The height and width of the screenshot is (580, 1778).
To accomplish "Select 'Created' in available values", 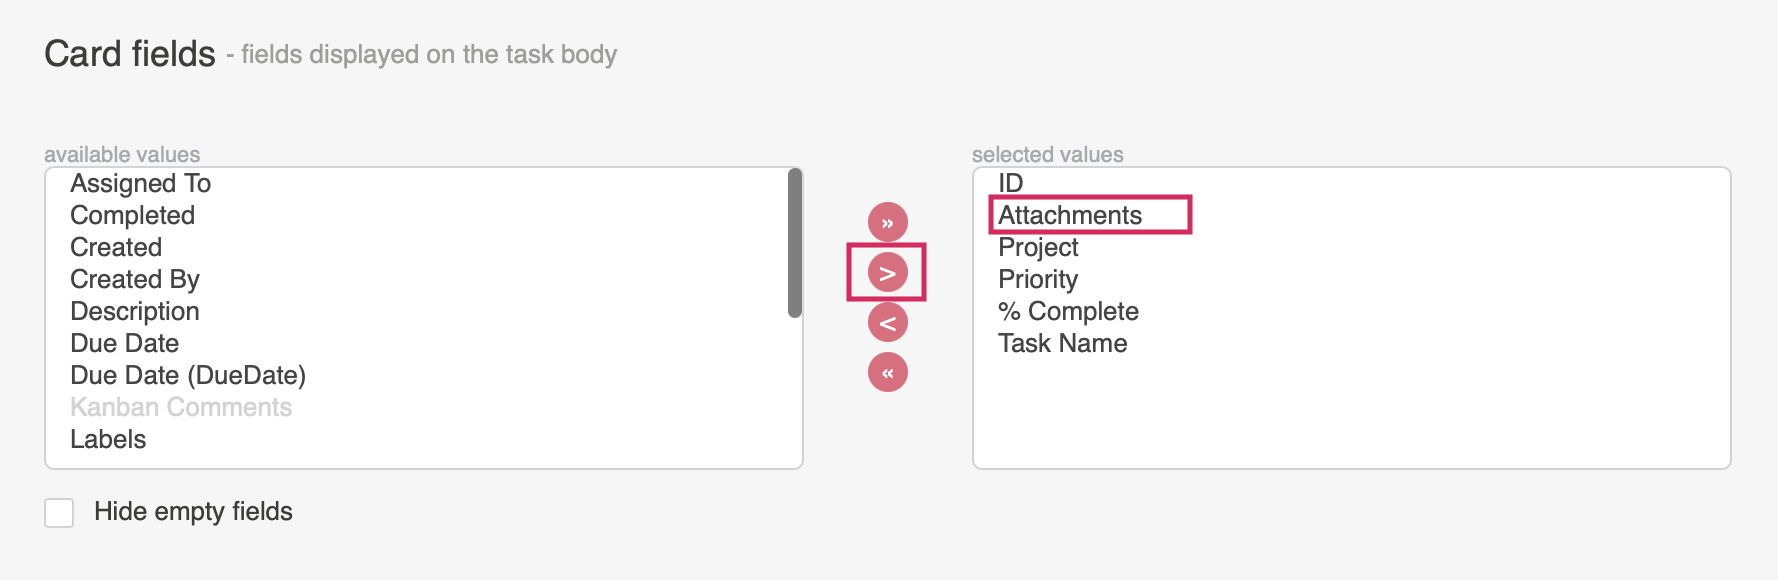I will [x=115, y=247].
